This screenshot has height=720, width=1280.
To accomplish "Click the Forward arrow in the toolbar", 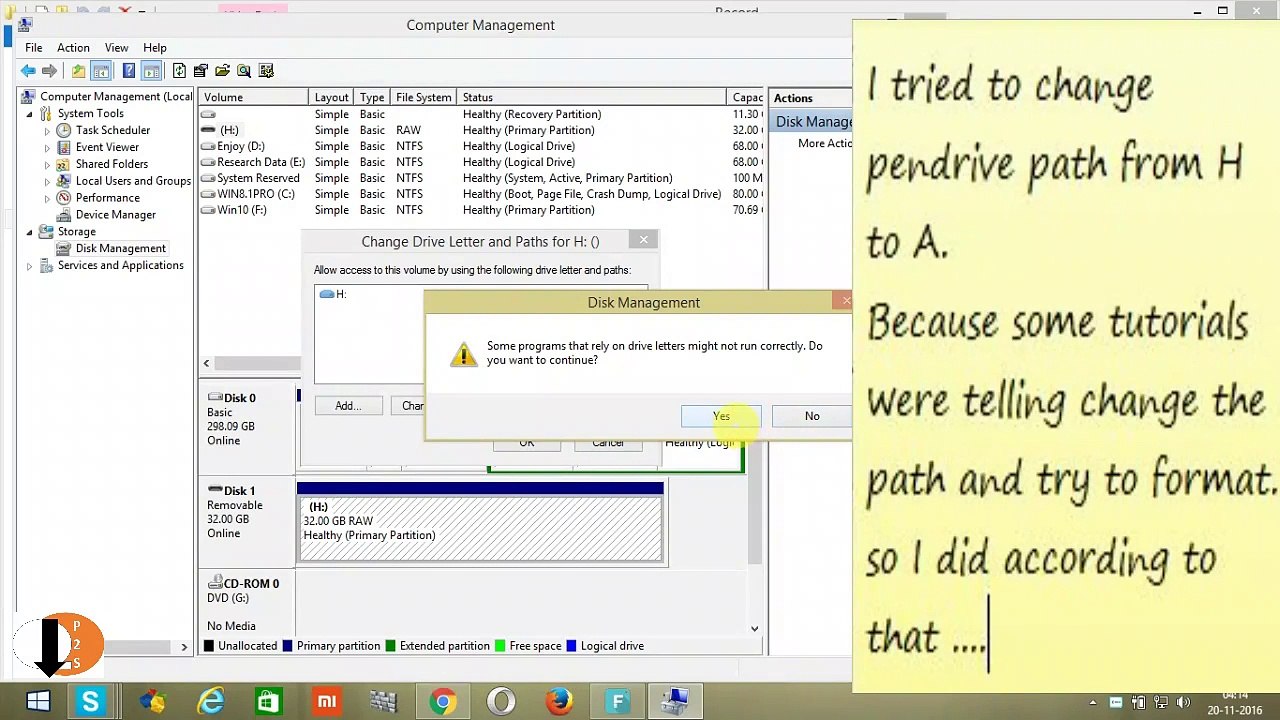I will pyautogui.click(x=49, y=71).
